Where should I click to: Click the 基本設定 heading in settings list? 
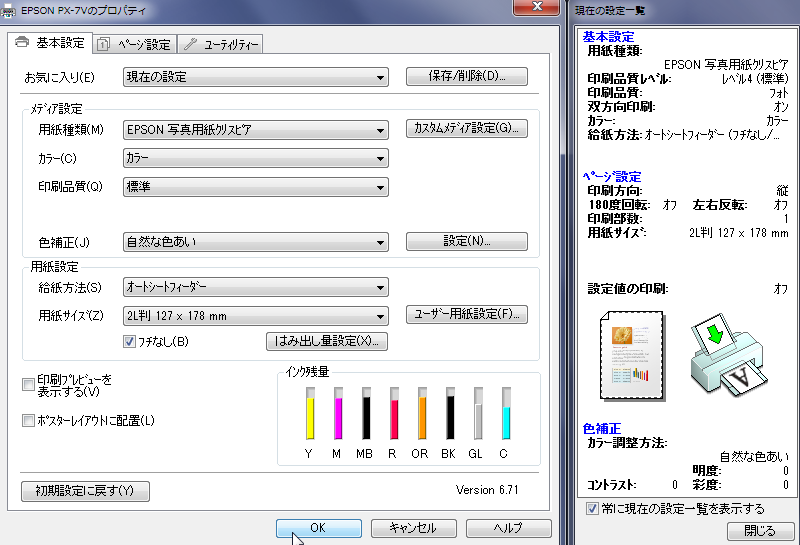(608, 37)
